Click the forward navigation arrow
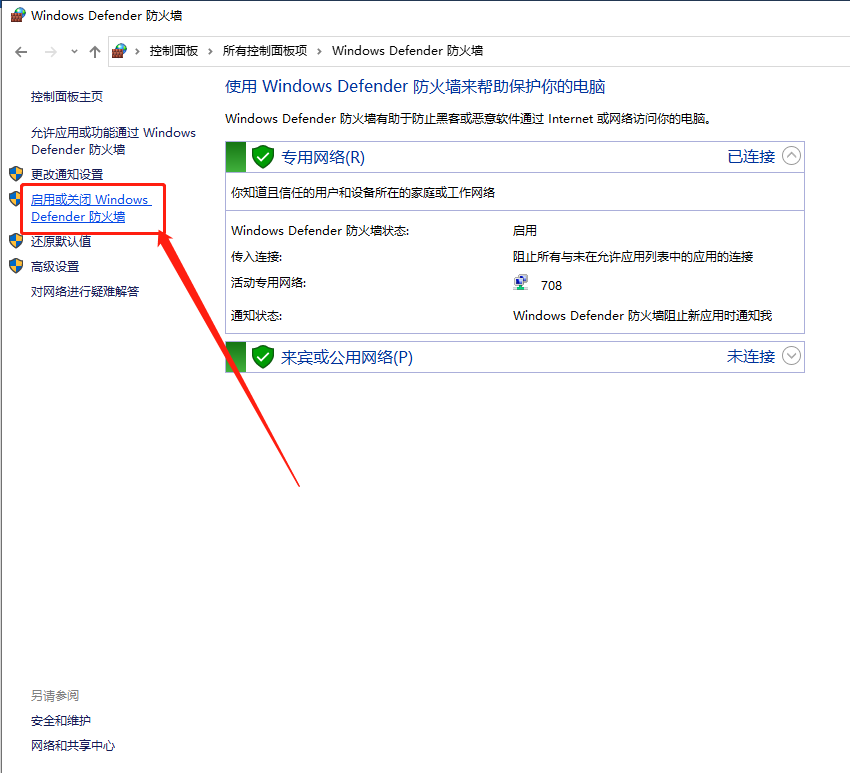Screen dimensions: 850x773 pos(50,52)
